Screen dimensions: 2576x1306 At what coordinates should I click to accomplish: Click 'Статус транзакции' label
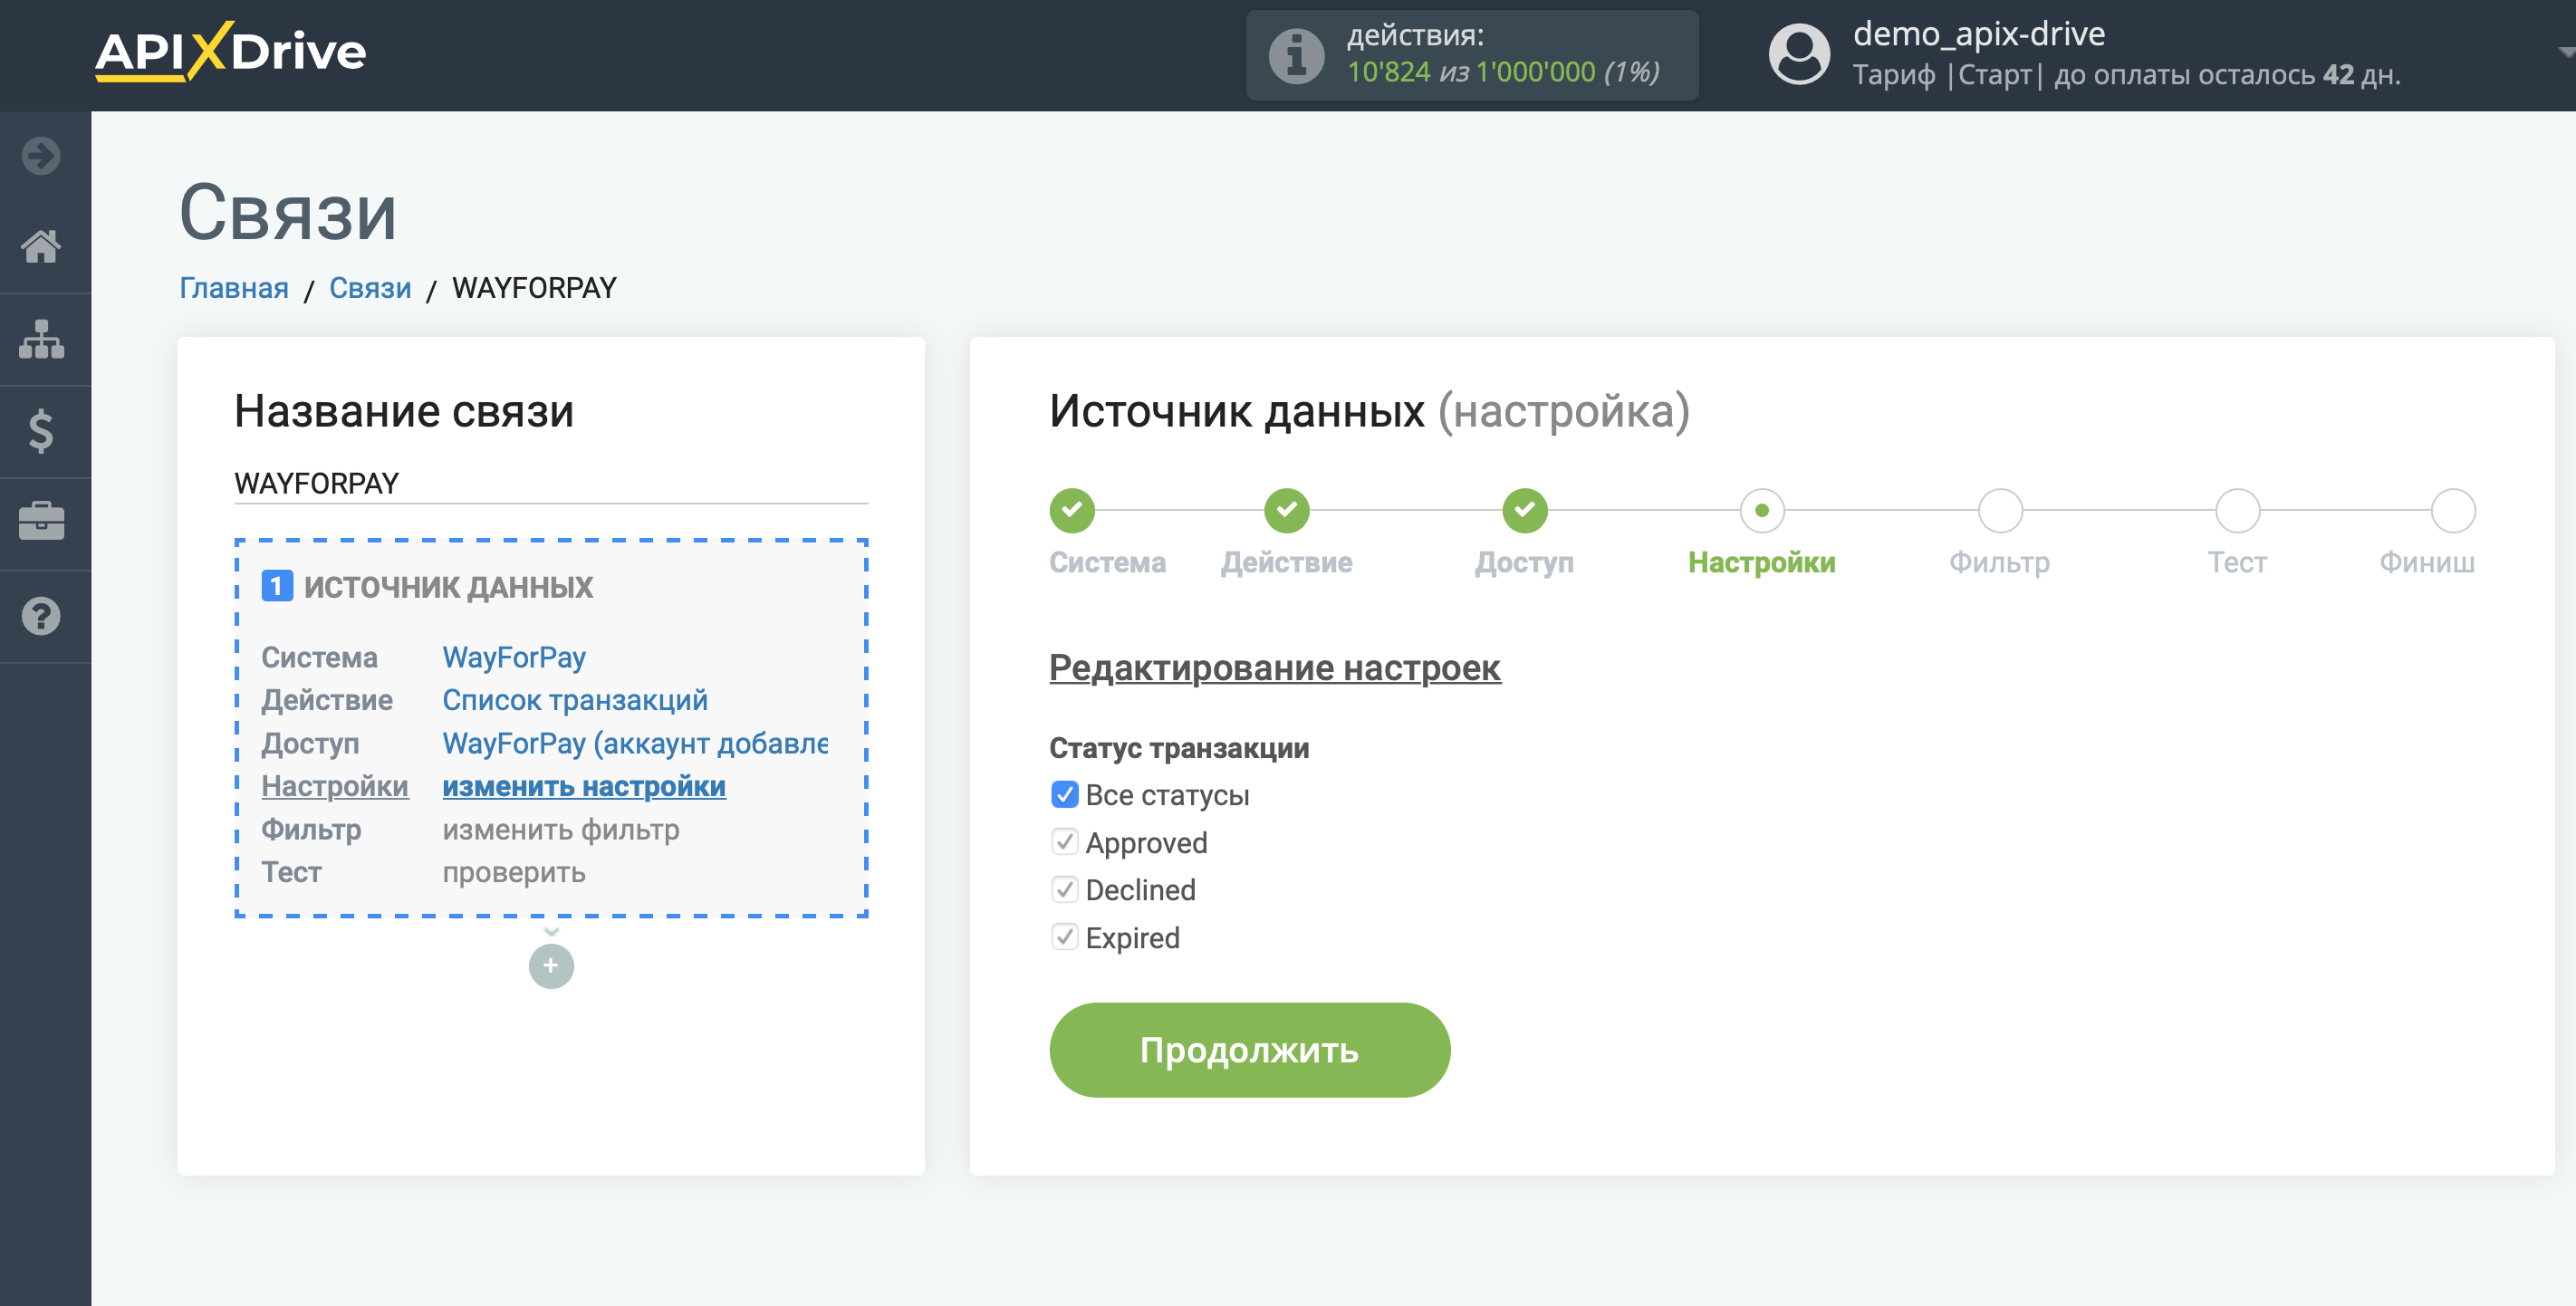coord(1179,748)
